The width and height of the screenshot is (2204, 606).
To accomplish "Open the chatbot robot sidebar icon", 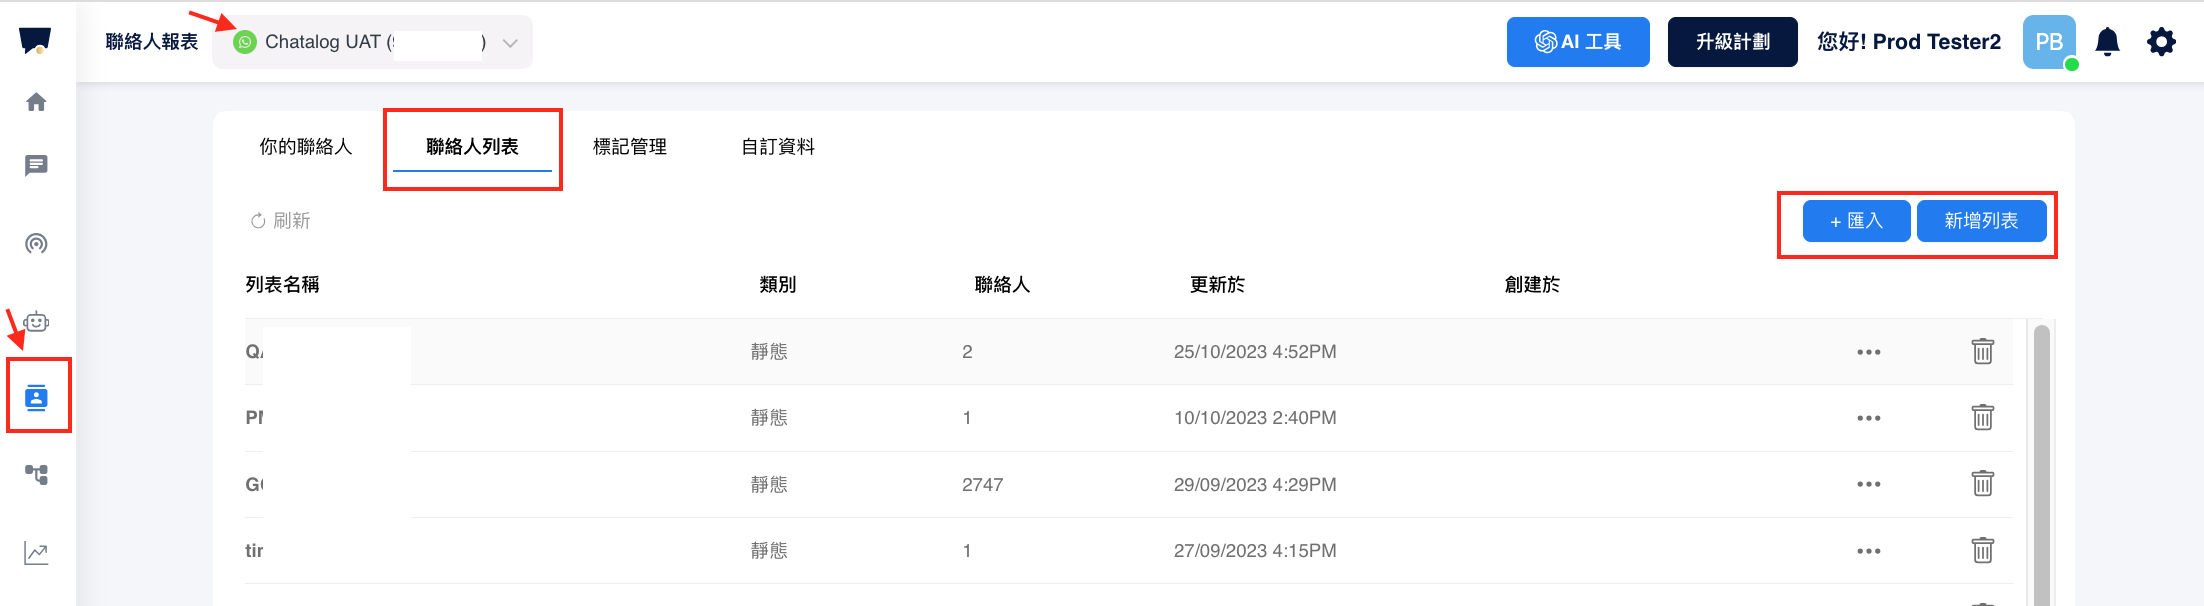I will [36, 322].
